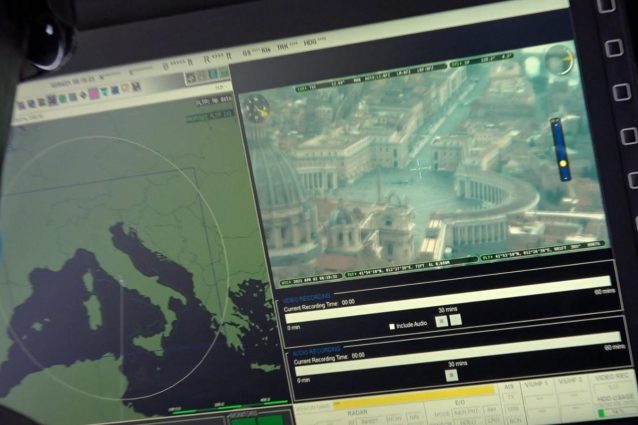
Task: Start video recording with the first control button
Action: point(441,320)
